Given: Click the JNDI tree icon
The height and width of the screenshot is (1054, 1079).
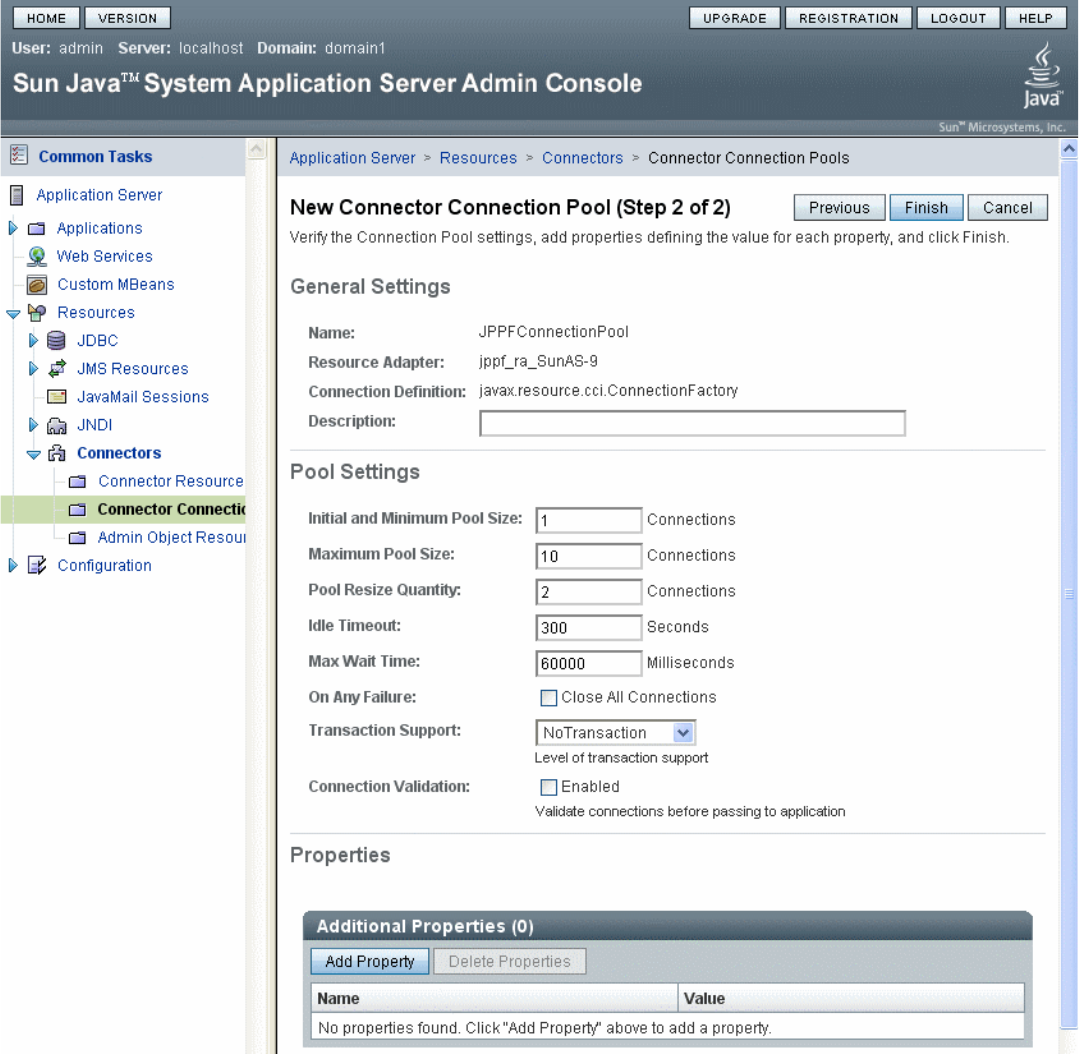Looking at the screenshot, I should (x=56, y=425).
